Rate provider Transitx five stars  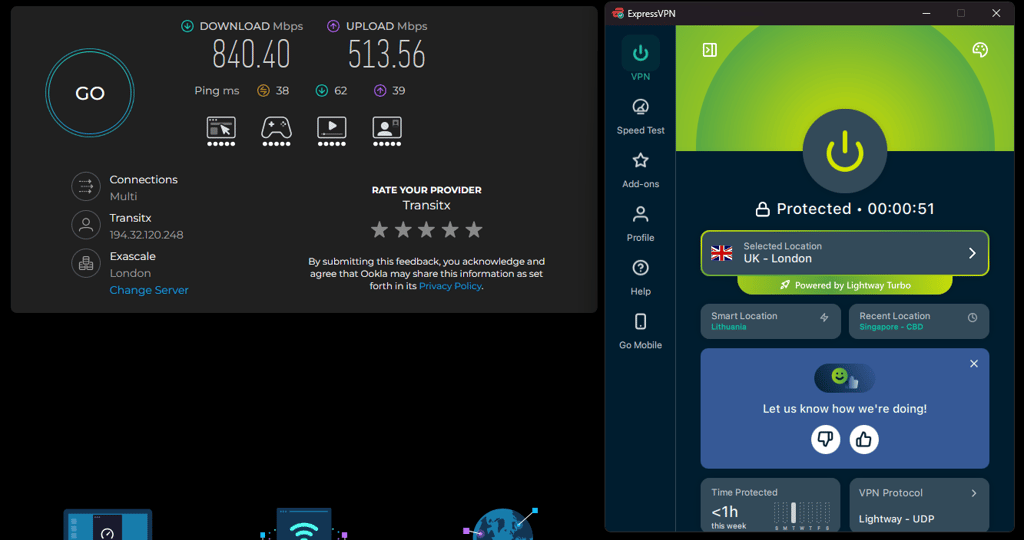pyautogui.click(x=474, y=230)
